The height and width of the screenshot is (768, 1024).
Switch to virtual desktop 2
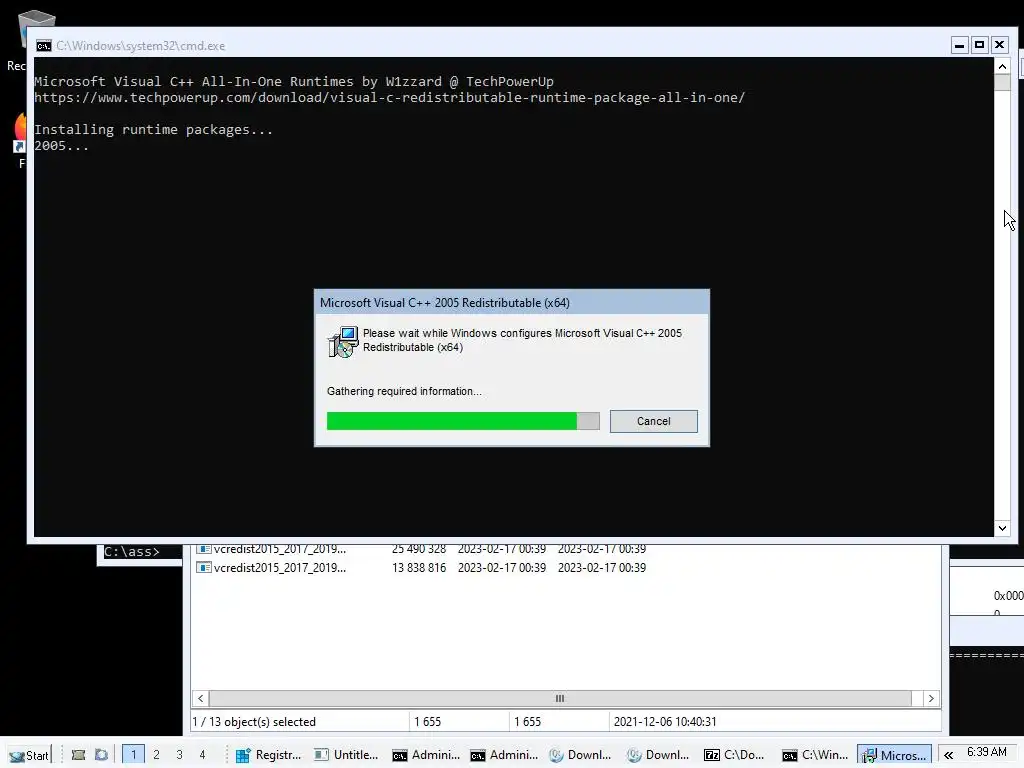[x=156, y=754]
